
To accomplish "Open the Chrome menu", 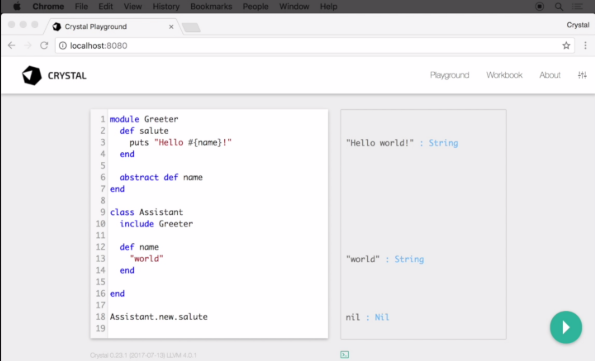I will click(48, 6).
